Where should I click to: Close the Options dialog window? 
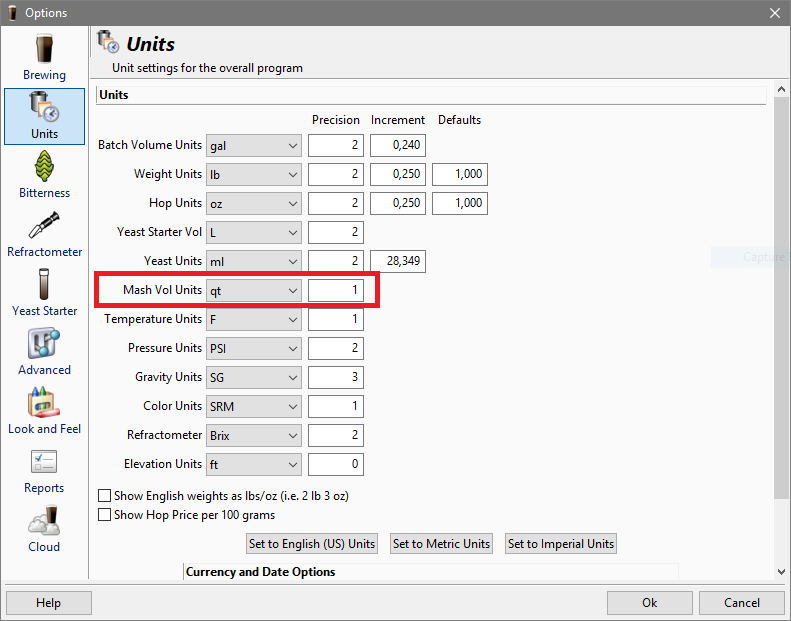click(x=775, y=13)
